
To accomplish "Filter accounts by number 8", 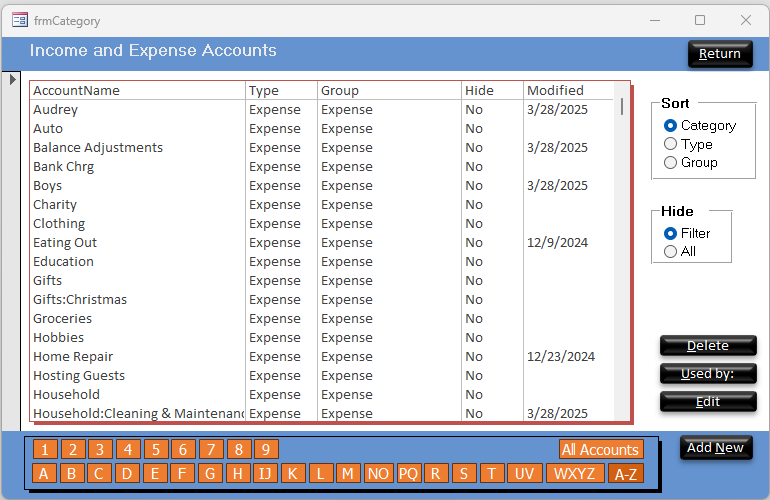I will pos(239,449).
